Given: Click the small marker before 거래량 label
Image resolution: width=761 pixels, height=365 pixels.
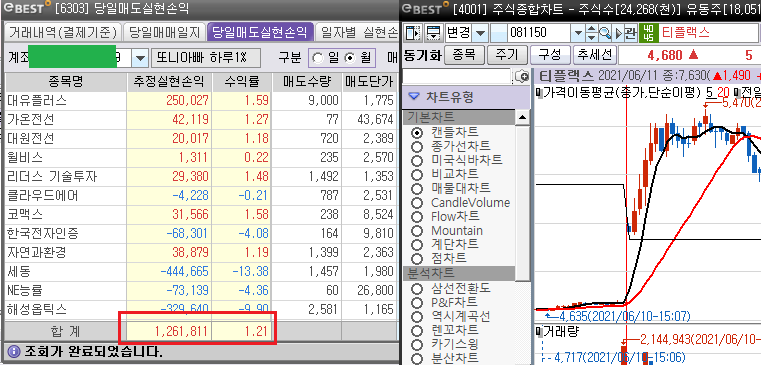Looking at the screenshot, I should [539, 332].
